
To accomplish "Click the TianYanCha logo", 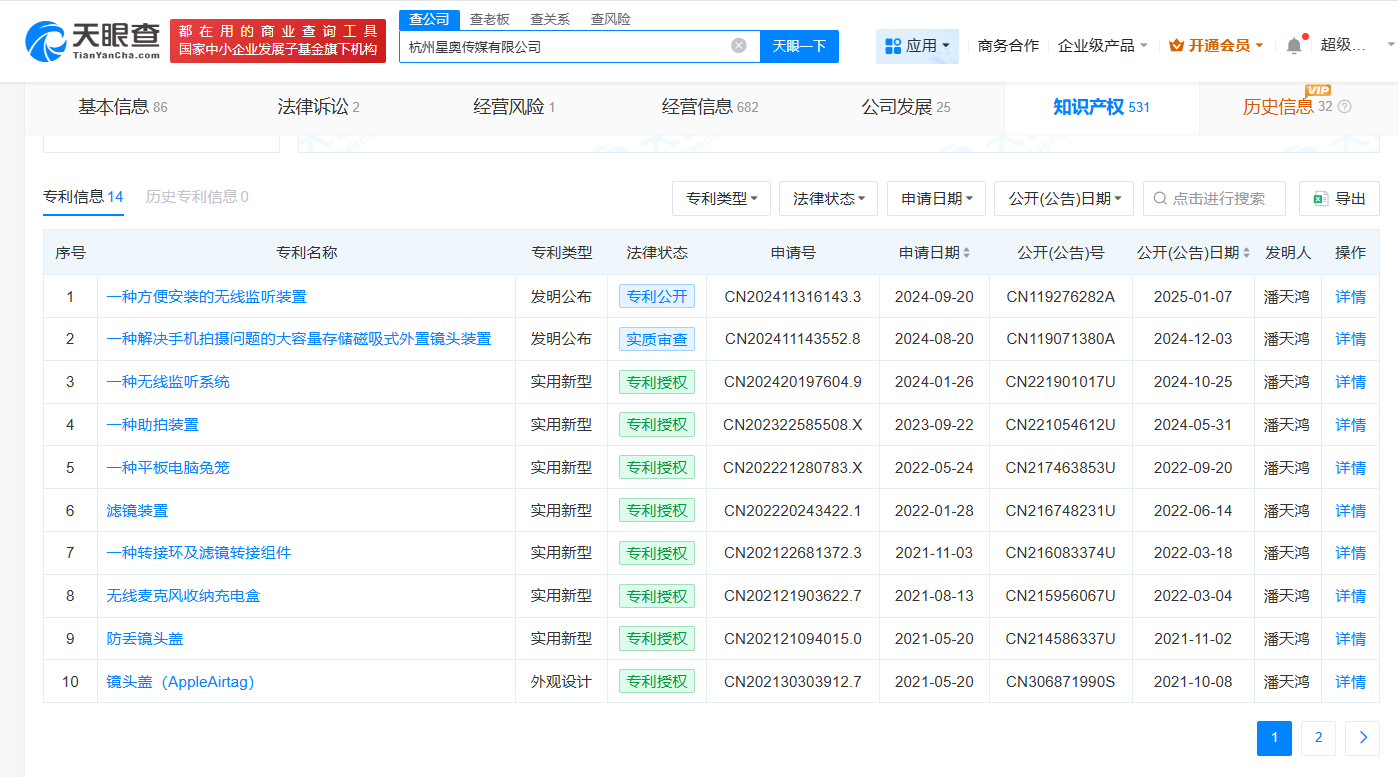I will pyautogui.click(x=92, y=41).
